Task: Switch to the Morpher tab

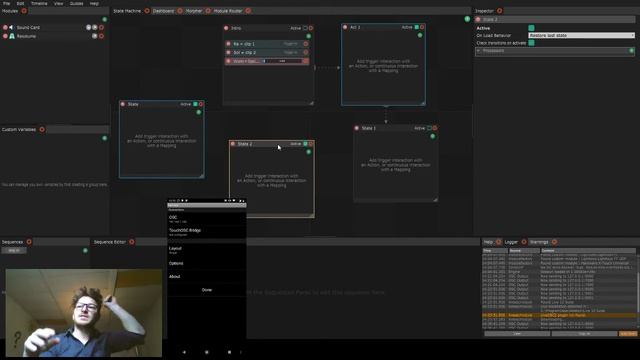Action: (194, 11)
